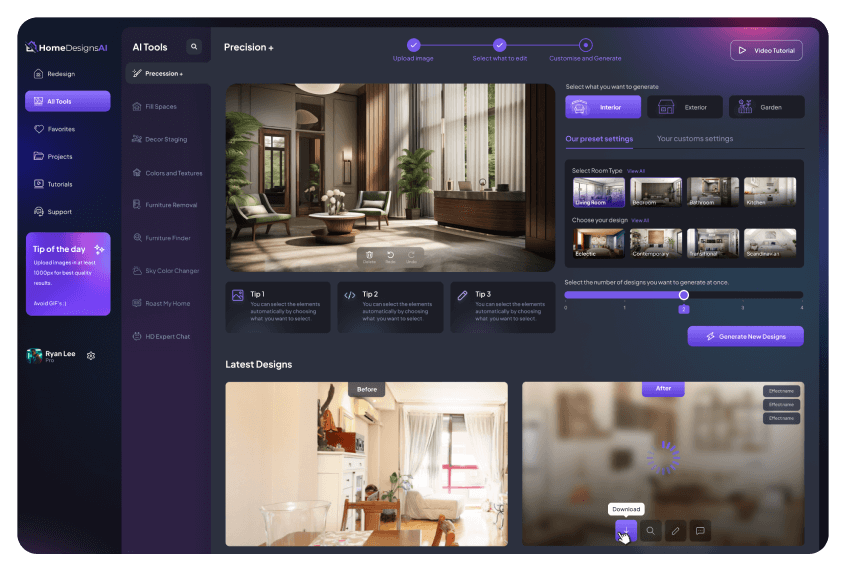This screenshot has width=846, height=571.
Task: Click the Generate New Designs button
Action: click(x=745, y=337)
